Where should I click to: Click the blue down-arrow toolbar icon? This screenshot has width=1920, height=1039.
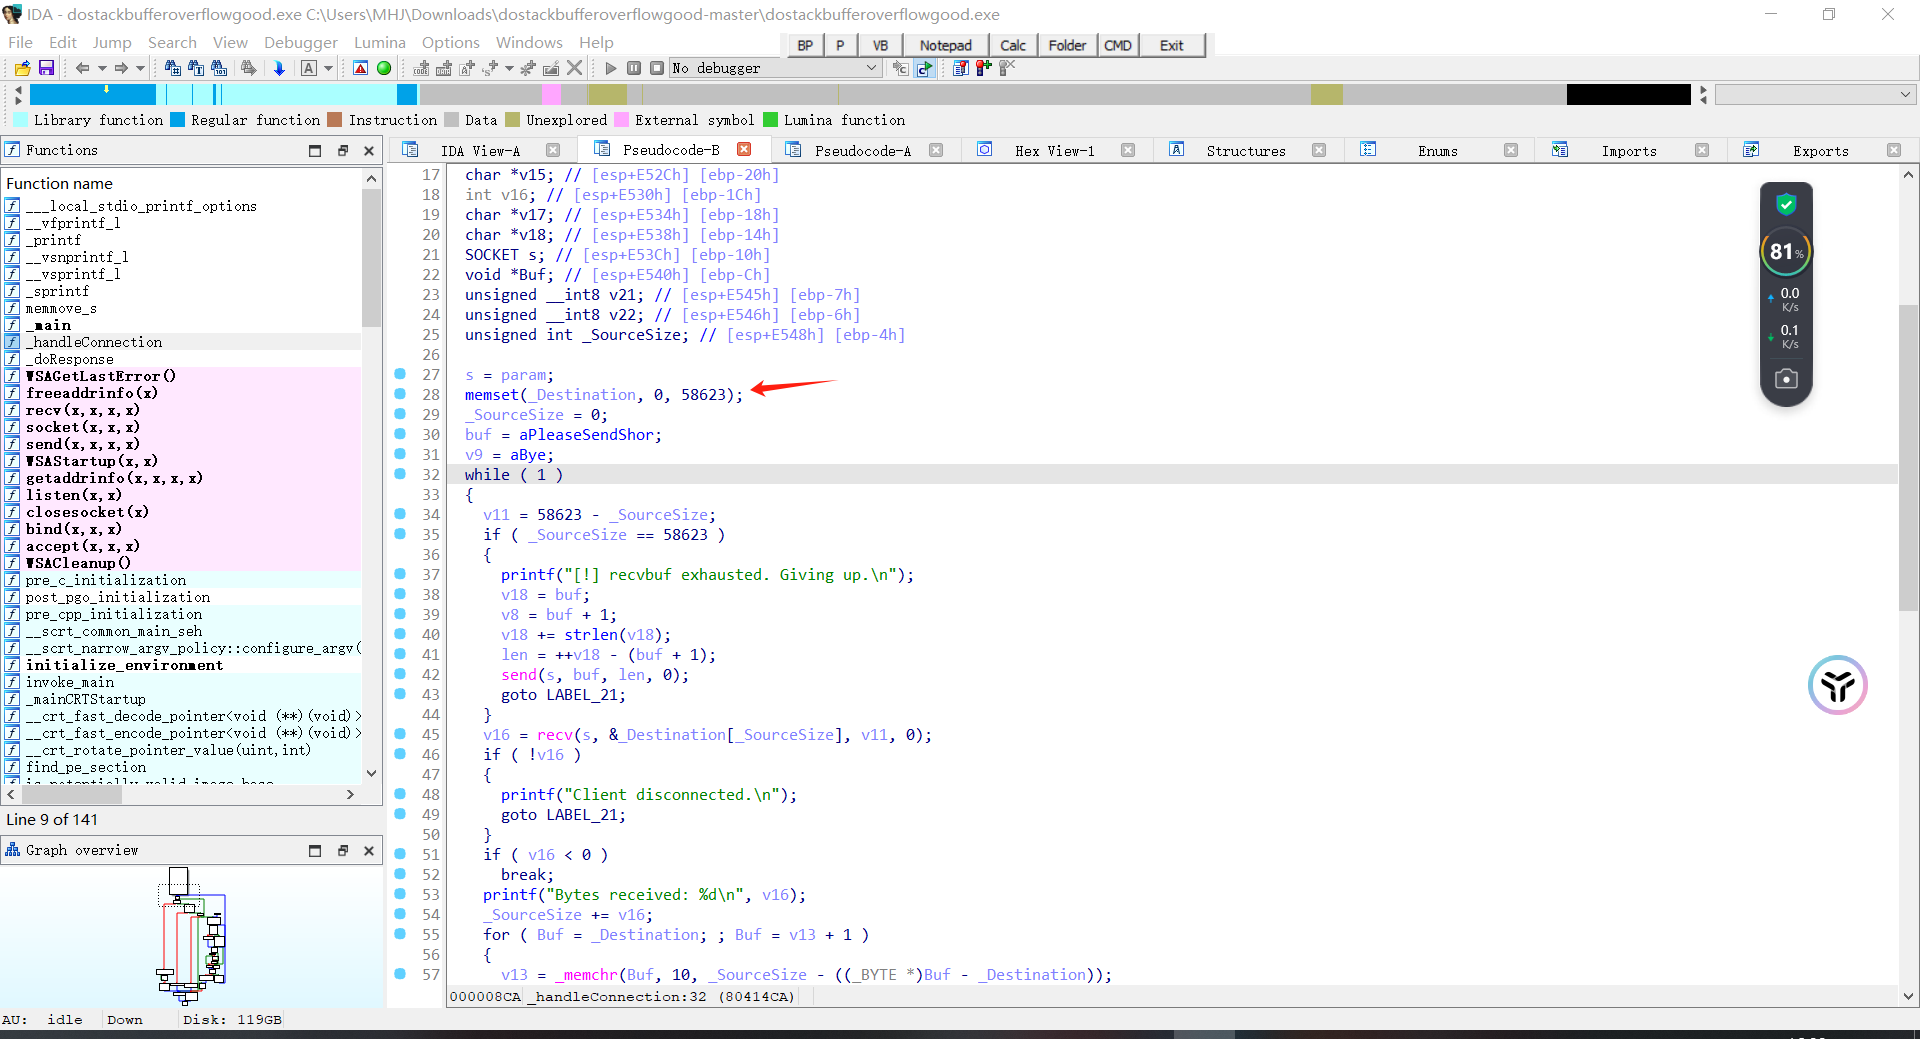coord(279,68)
